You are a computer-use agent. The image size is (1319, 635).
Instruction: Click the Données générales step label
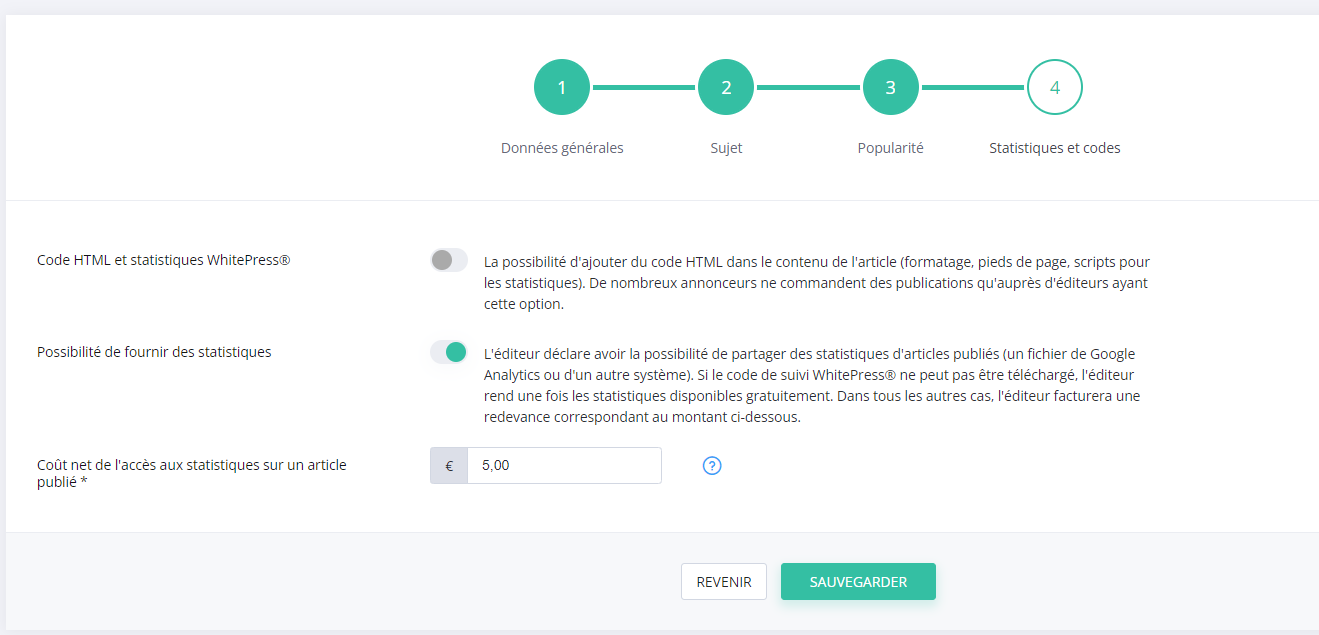coord(562,148)
